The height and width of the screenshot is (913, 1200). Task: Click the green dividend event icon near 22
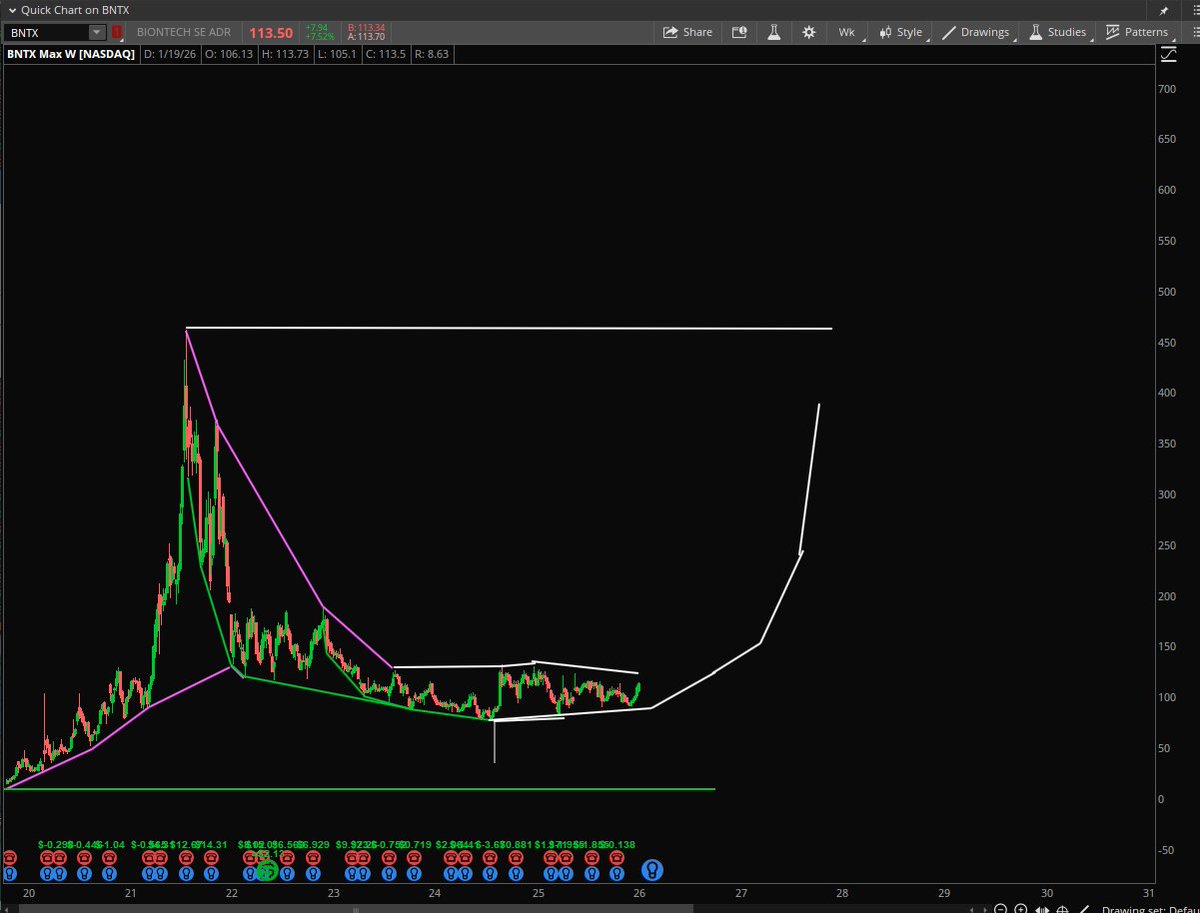[x=266, y=871]
